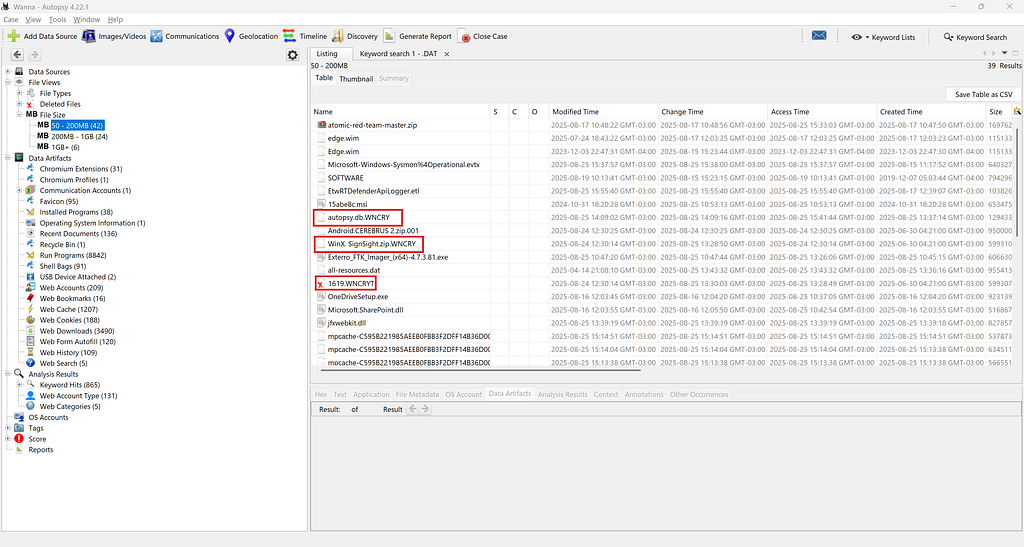Click the Web Search icon
The image size is (1024, 547).
[x=30, y=363]
